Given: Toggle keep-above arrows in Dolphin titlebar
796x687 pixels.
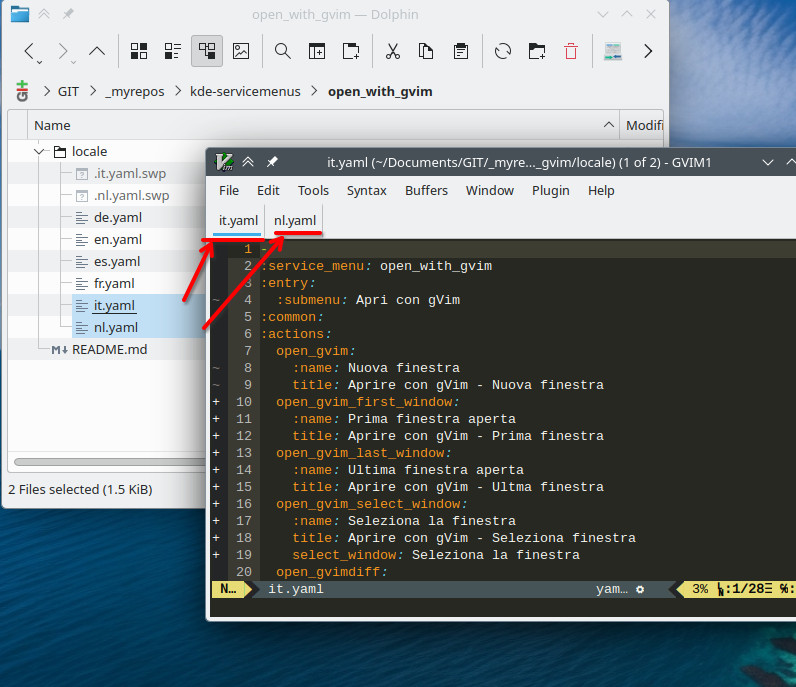Looking at the screenshot, I should [x=44, y=14].
